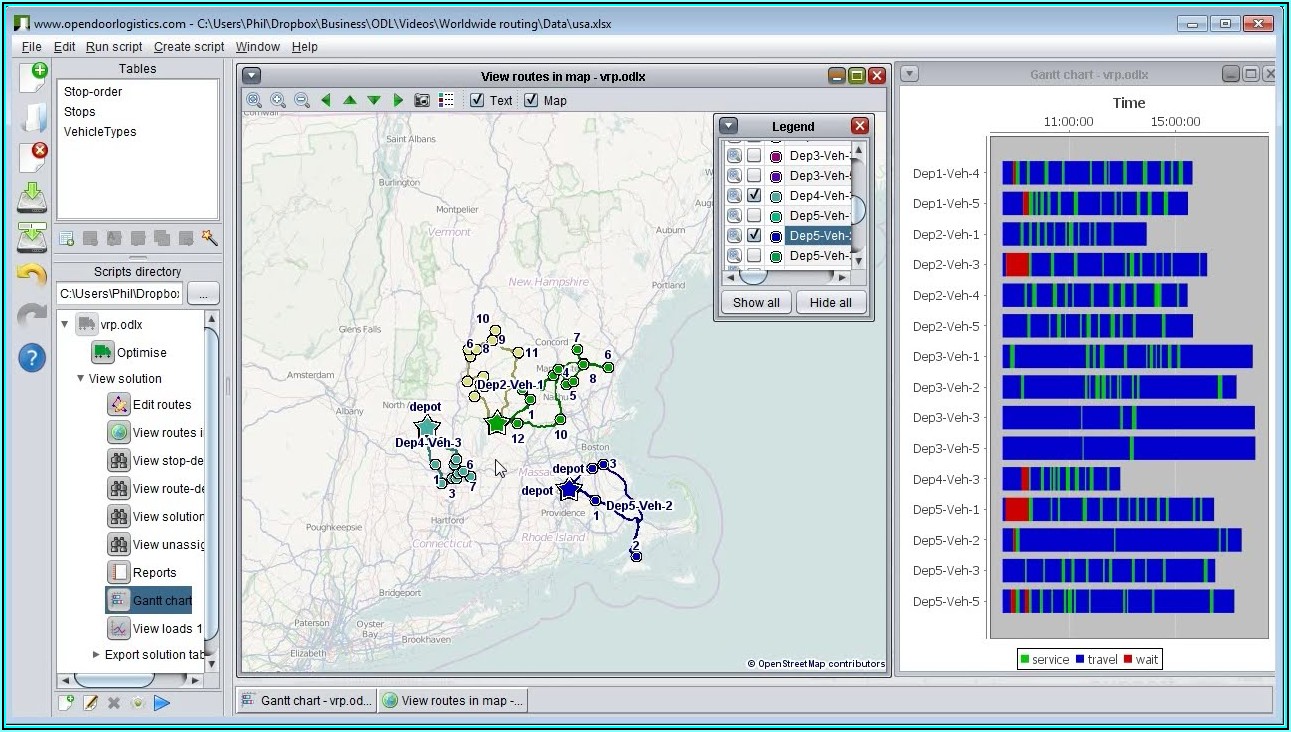Click the Hide all button in Legend
This screenshot has width=1291, height=732.
pos(831,303)
